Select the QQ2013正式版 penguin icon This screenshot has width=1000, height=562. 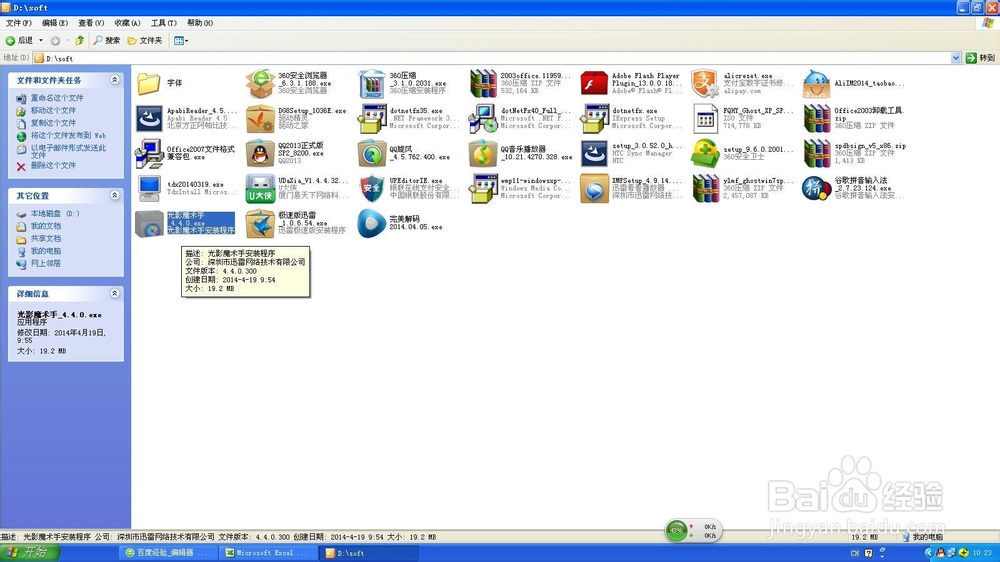260,154
